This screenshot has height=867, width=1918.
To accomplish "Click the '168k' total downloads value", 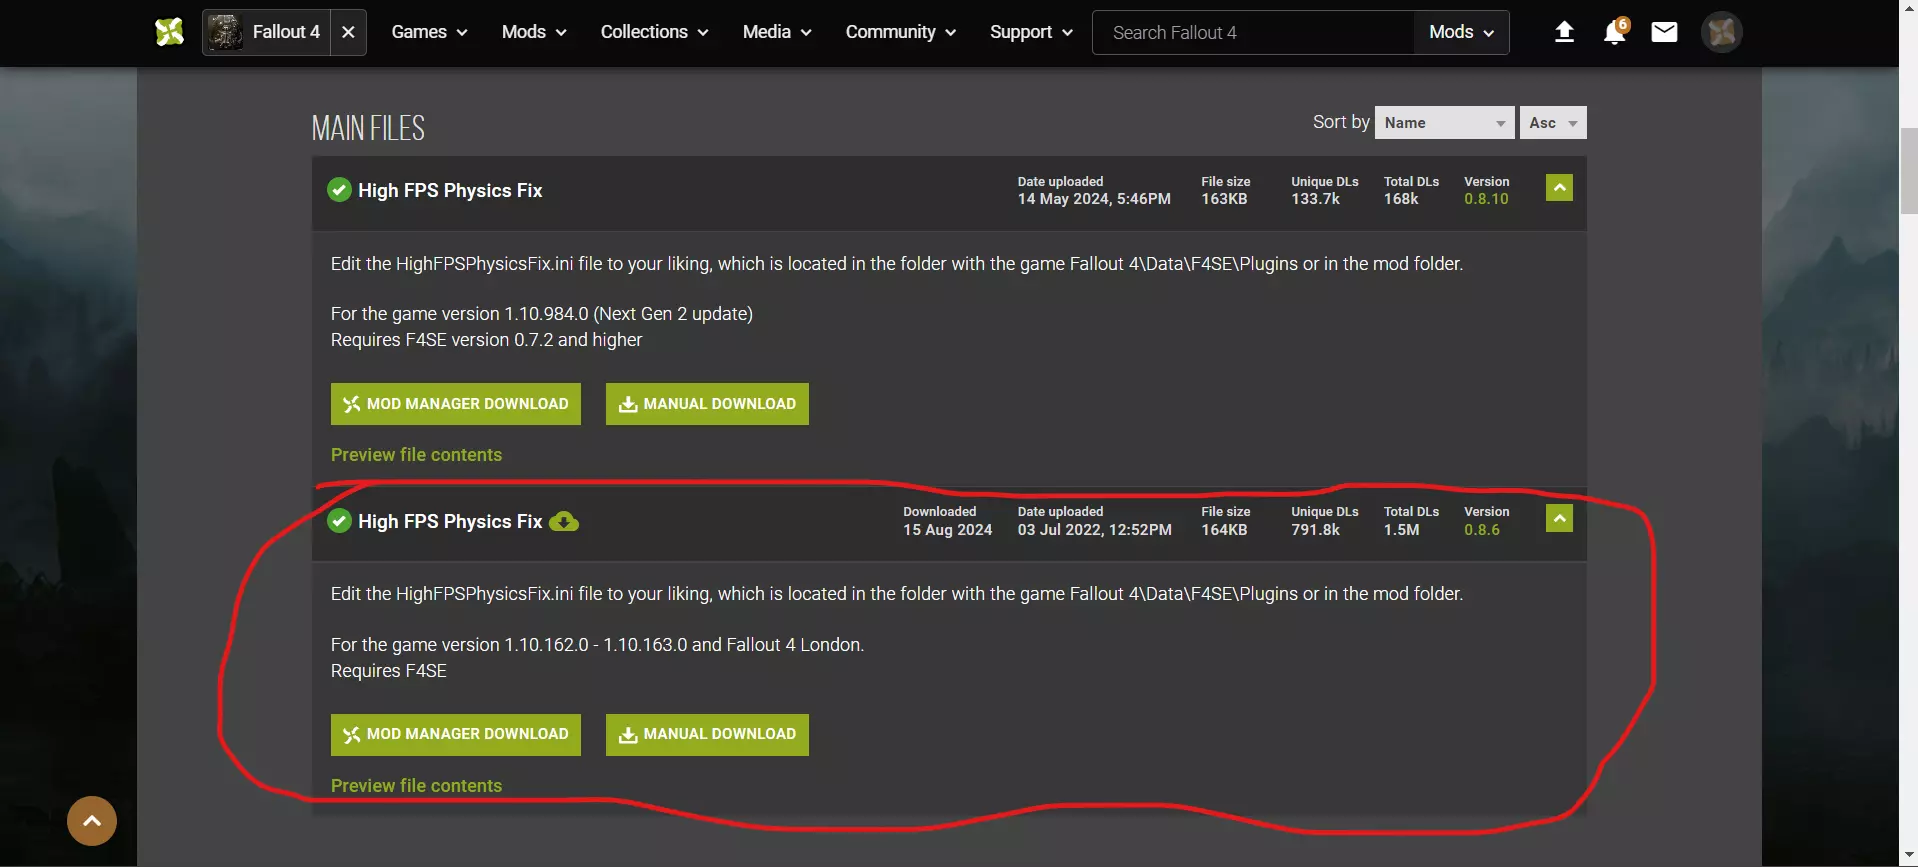I will click(x=1401, y=199).
